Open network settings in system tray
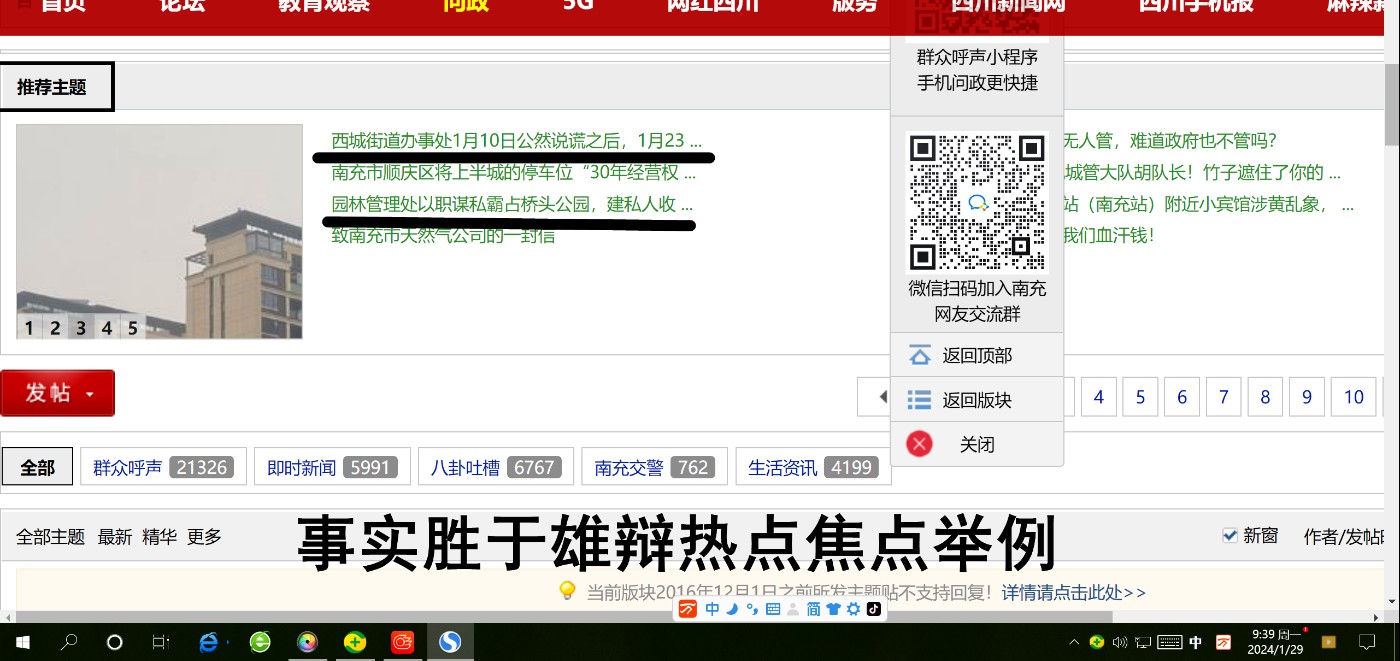Viewport: 1400px width, 661px height. (x=1143, y=642)
